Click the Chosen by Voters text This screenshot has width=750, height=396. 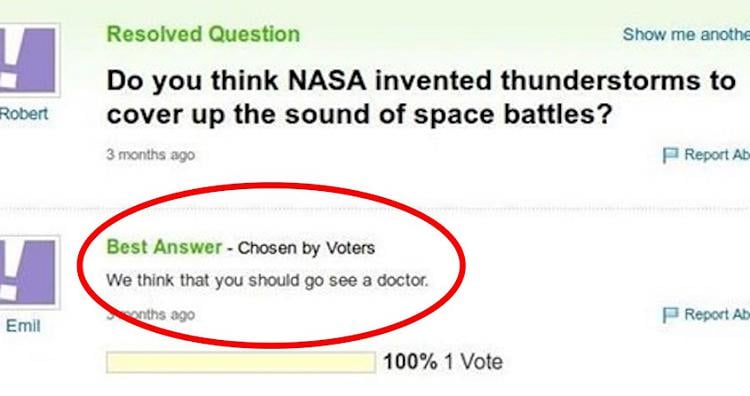pos(306,248)
